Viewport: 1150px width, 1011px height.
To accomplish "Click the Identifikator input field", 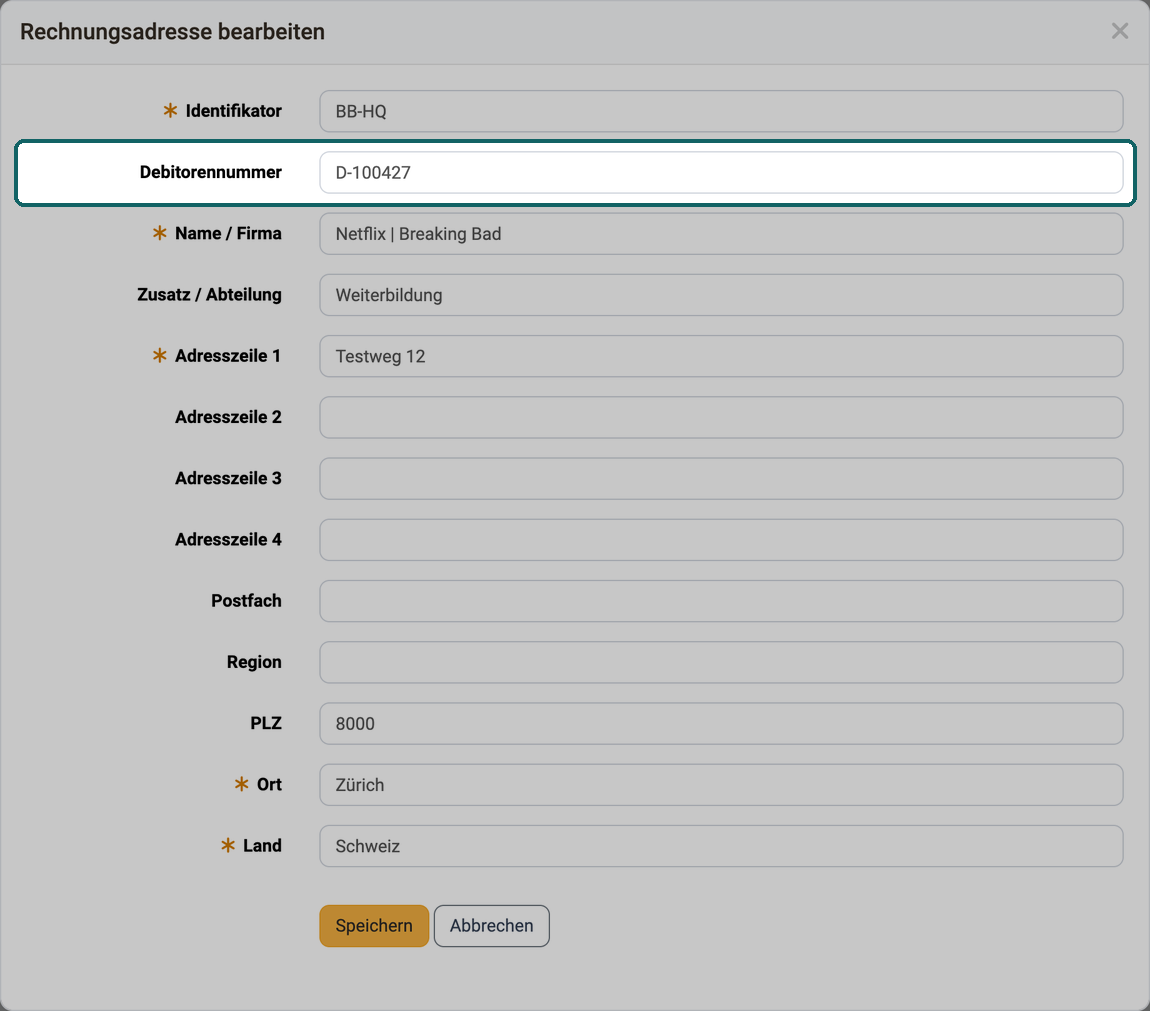I will click(721, 112).
